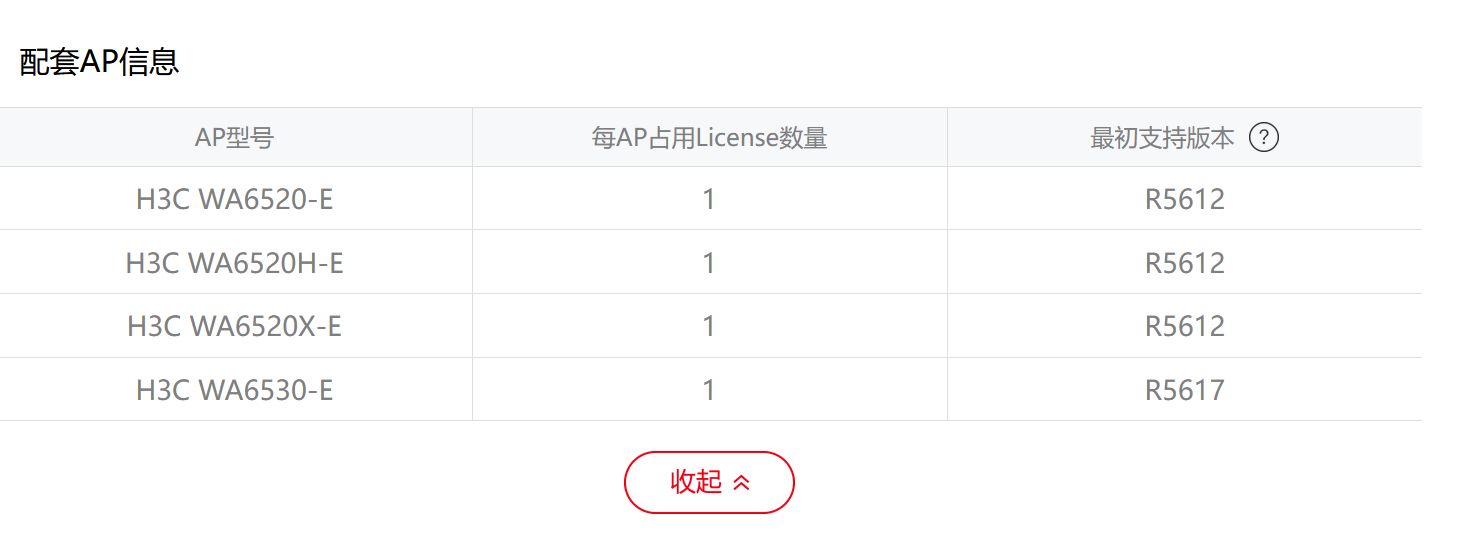Click license count in WA6530-E row

point(709,390)
